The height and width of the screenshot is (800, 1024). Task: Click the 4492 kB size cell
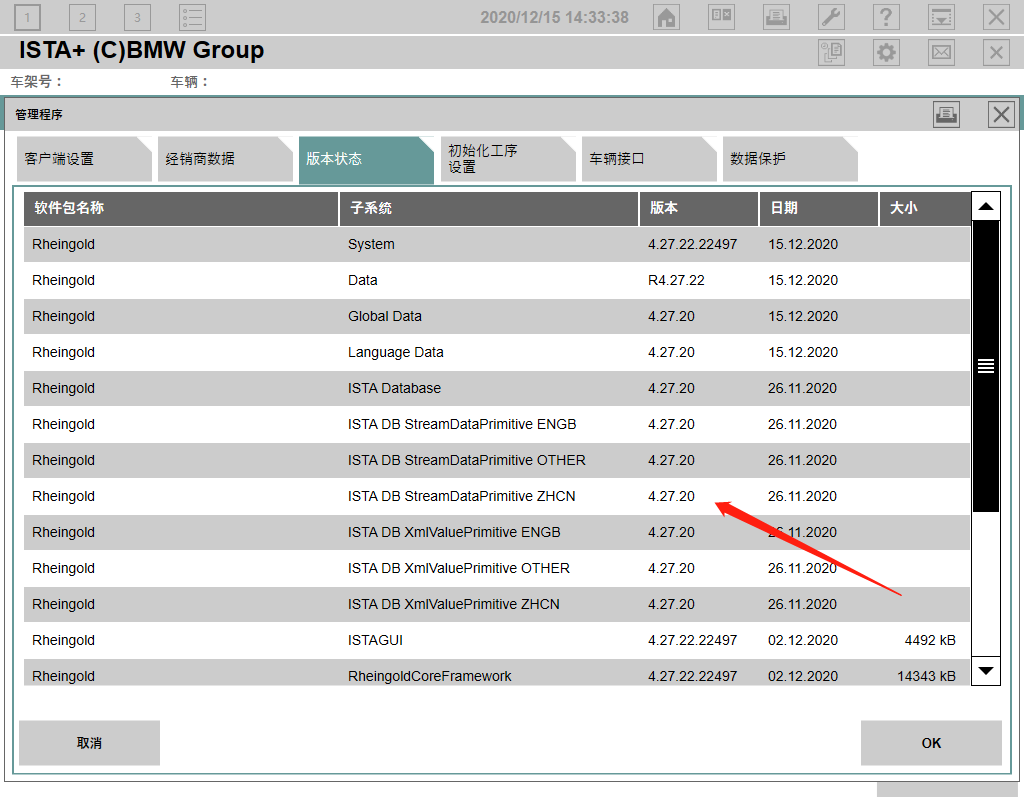pyautogui.click(x=930, y=640)
